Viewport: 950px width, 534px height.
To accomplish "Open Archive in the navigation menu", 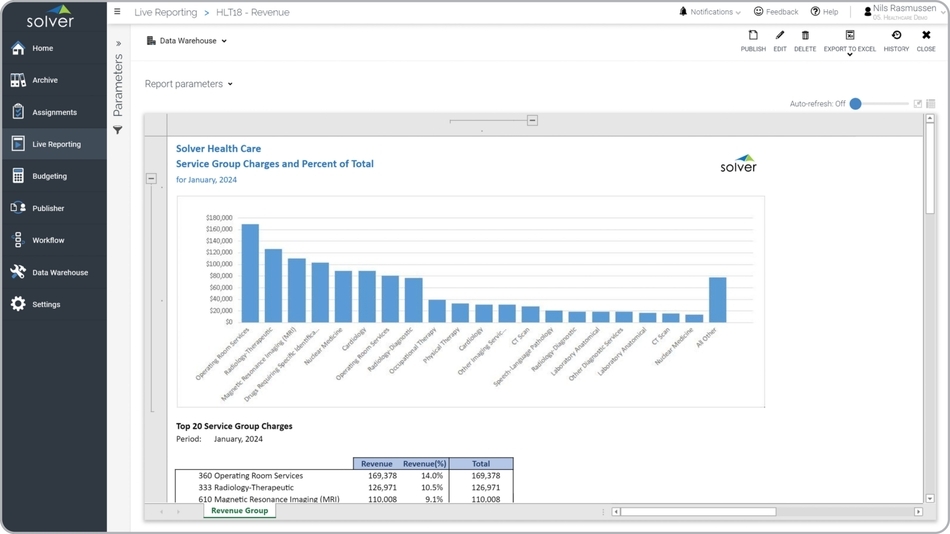I will click(x=45, y=80).
